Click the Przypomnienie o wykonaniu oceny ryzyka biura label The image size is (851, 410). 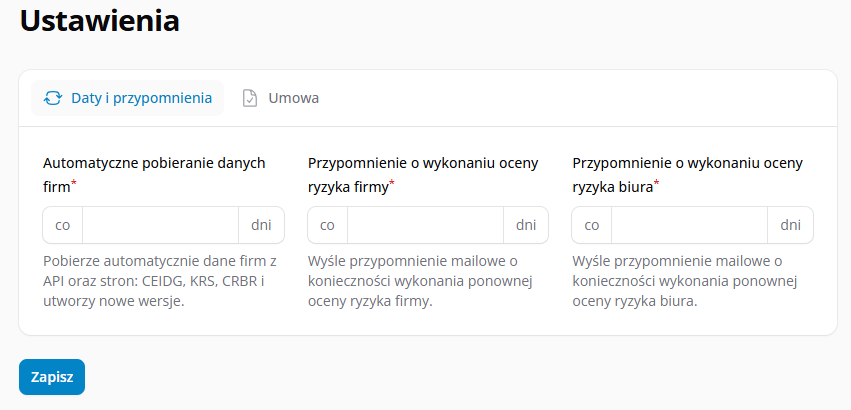(x=687, y=175)
